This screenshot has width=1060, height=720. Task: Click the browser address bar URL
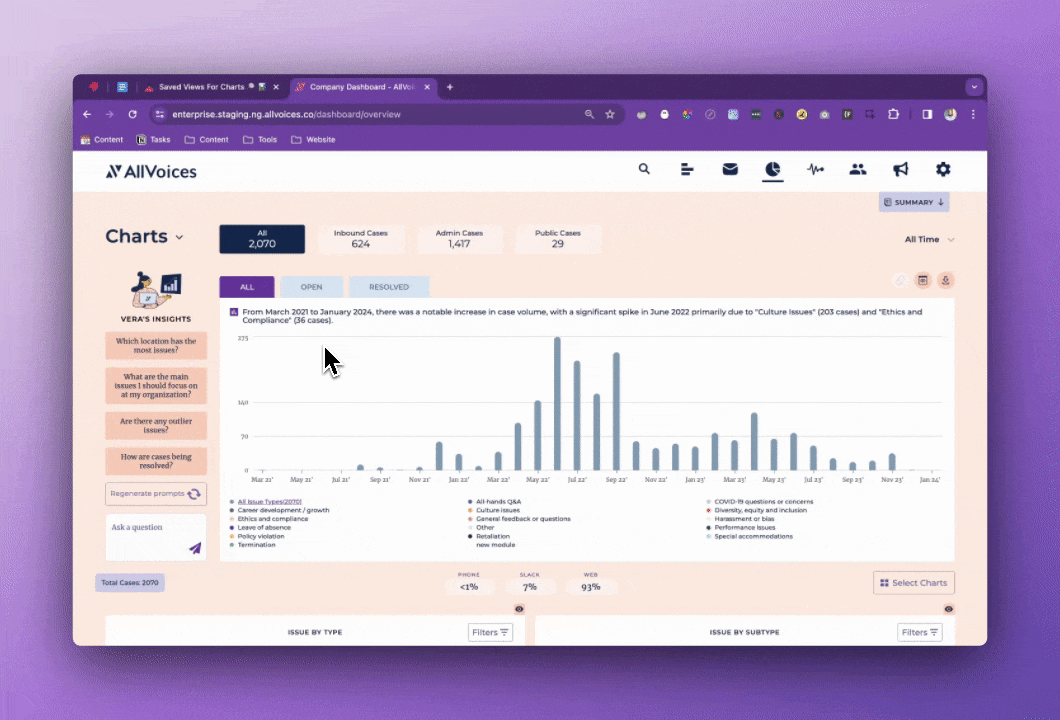287,114
